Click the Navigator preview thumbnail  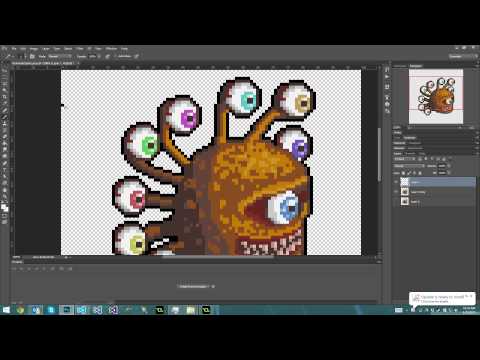point(436,96)
